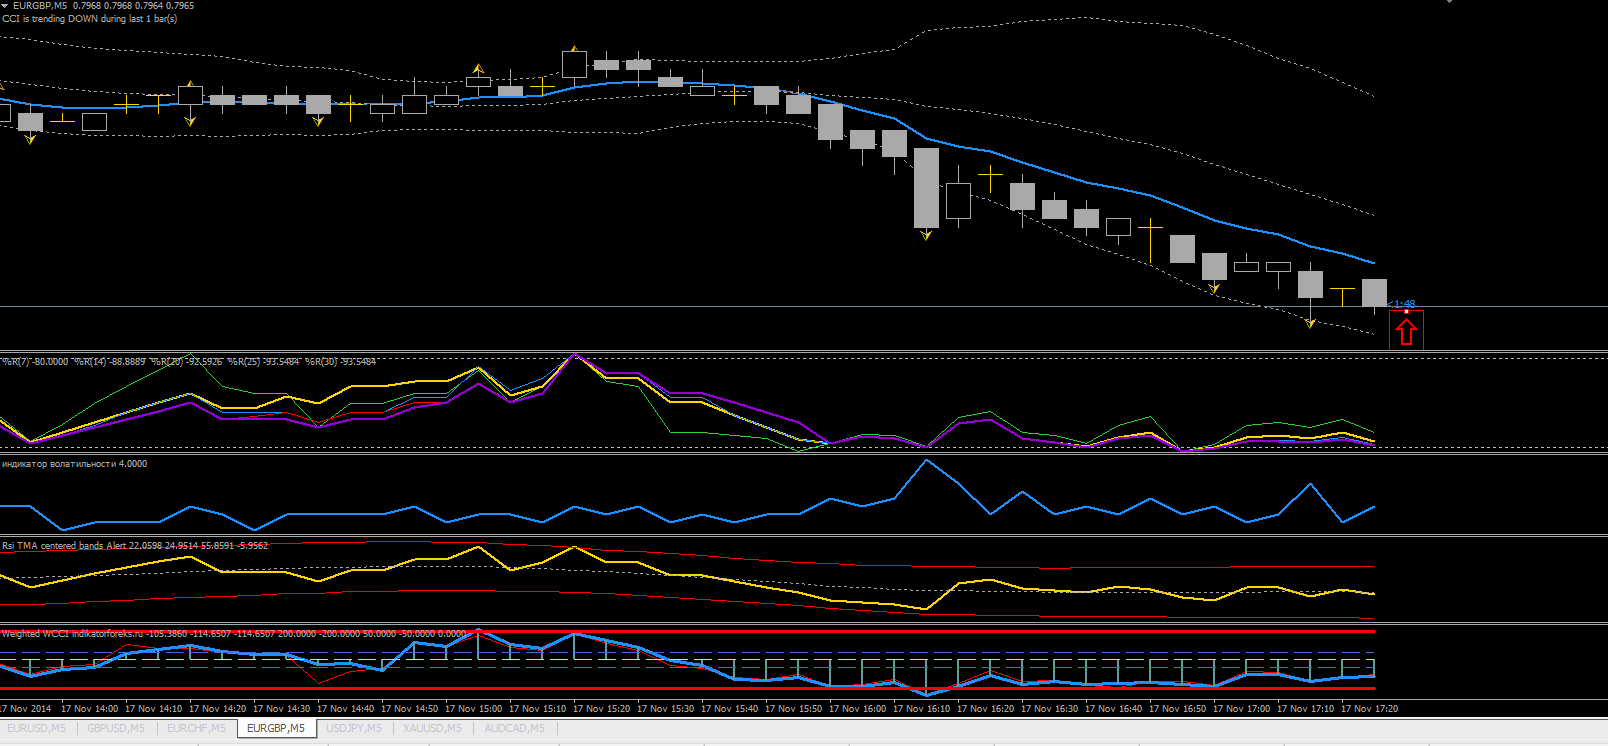Select the active EURGBP,M5 chart tab

pyautogui.click(x=276, y=728)
